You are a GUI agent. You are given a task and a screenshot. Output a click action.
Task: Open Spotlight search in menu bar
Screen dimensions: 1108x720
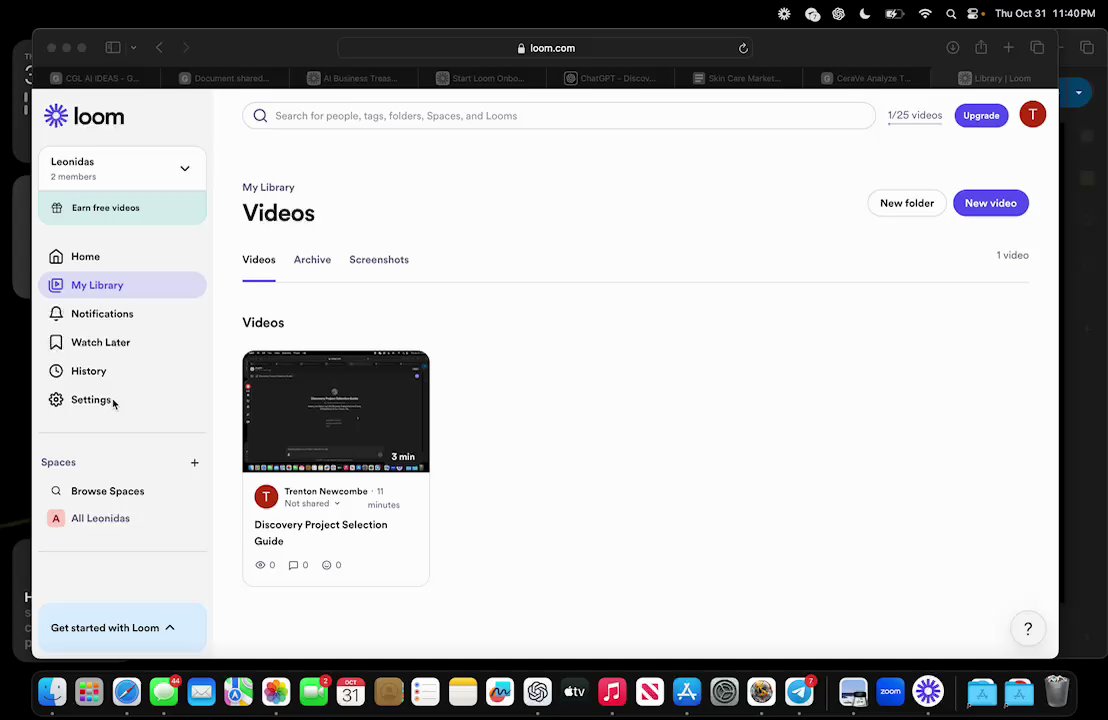tap(950, 13)
